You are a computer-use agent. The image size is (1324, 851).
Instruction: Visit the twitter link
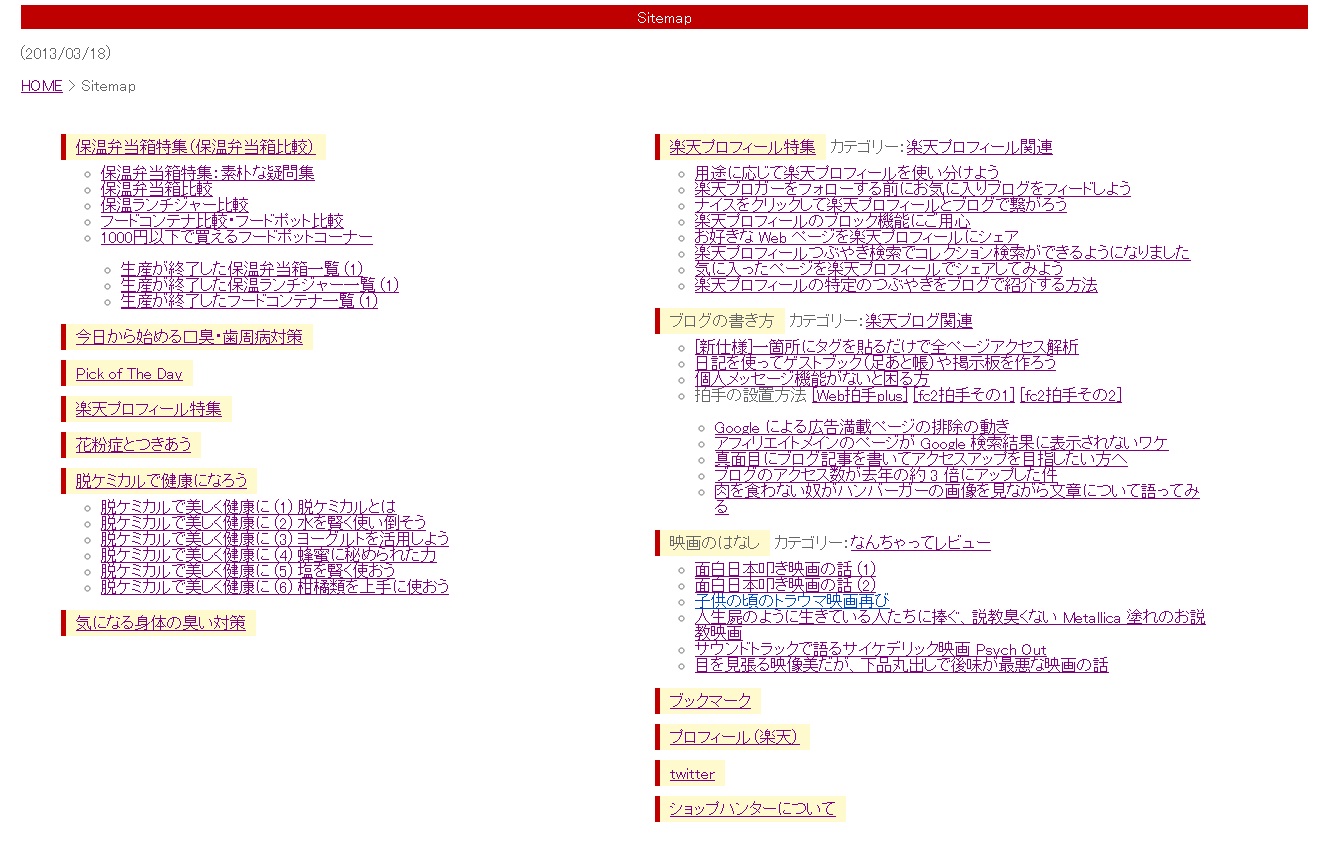point(692,774)
